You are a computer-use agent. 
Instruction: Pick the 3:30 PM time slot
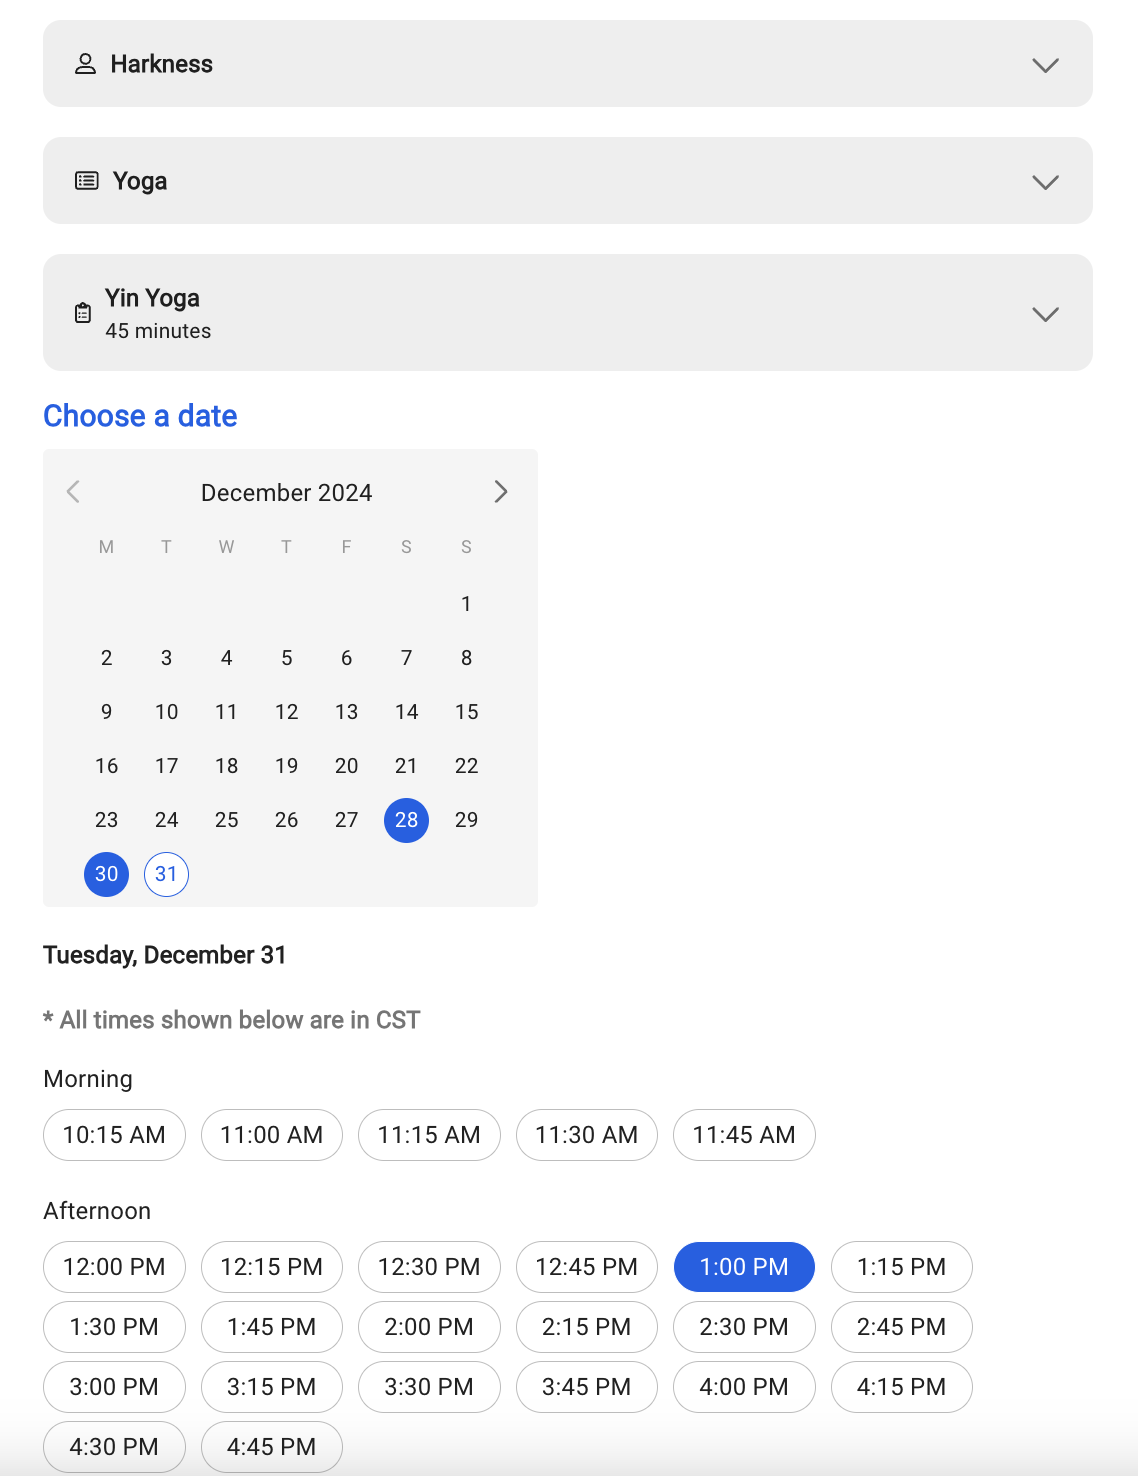pyautogui.click(x=429, y=1387)
